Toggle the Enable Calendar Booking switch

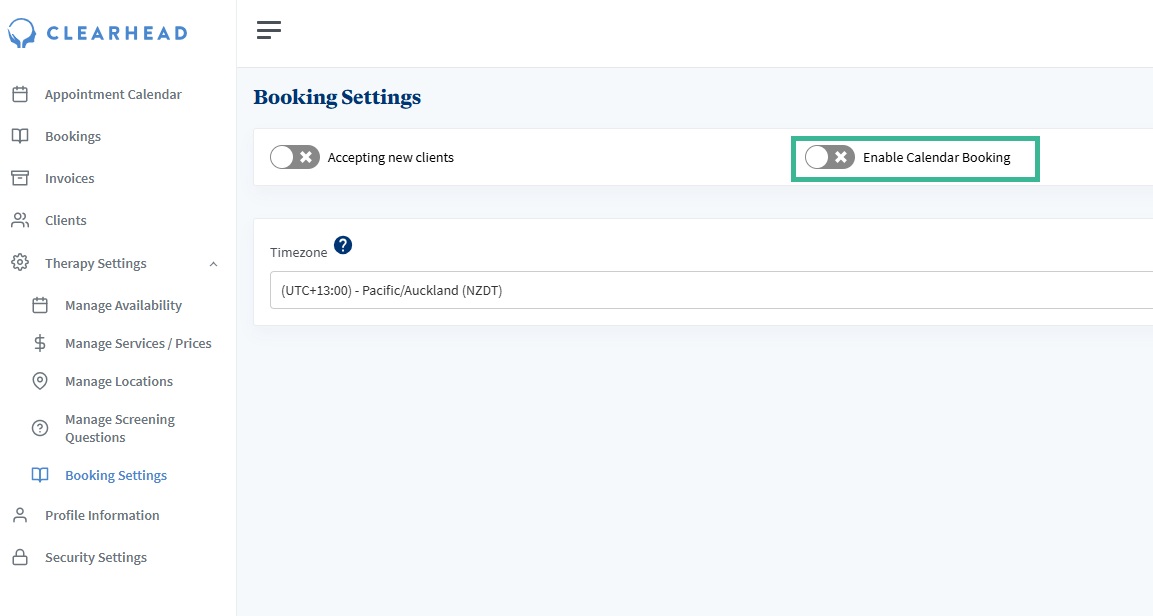pyautogui.click(x=829, y=157)
